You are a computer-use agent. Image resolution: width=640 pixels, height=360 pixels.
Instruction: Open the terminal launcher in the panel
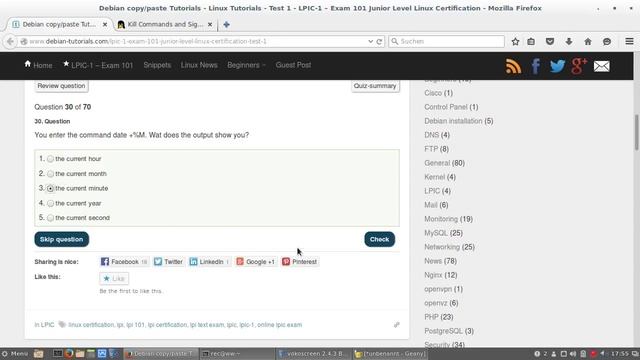pos(58,353)
